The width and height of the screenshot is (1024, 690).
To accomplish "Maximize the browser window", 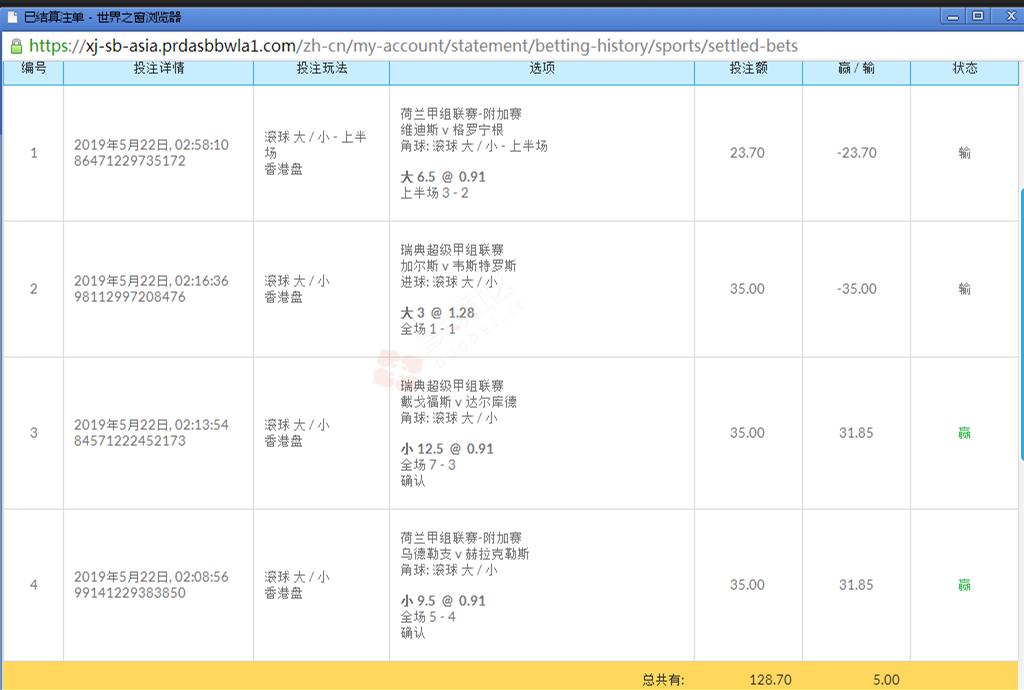I will point(978,16).
